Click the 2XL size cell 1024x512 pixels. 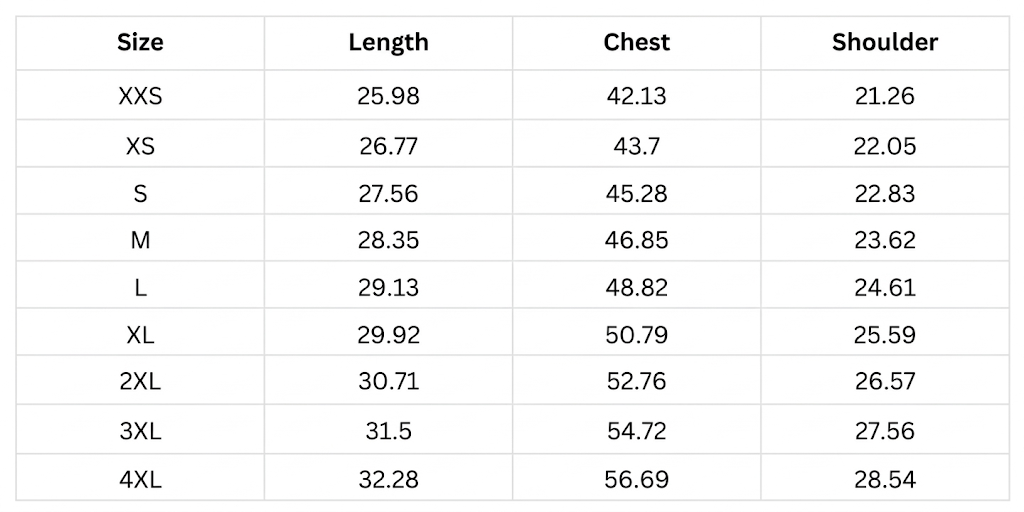[x=140, y=382]
